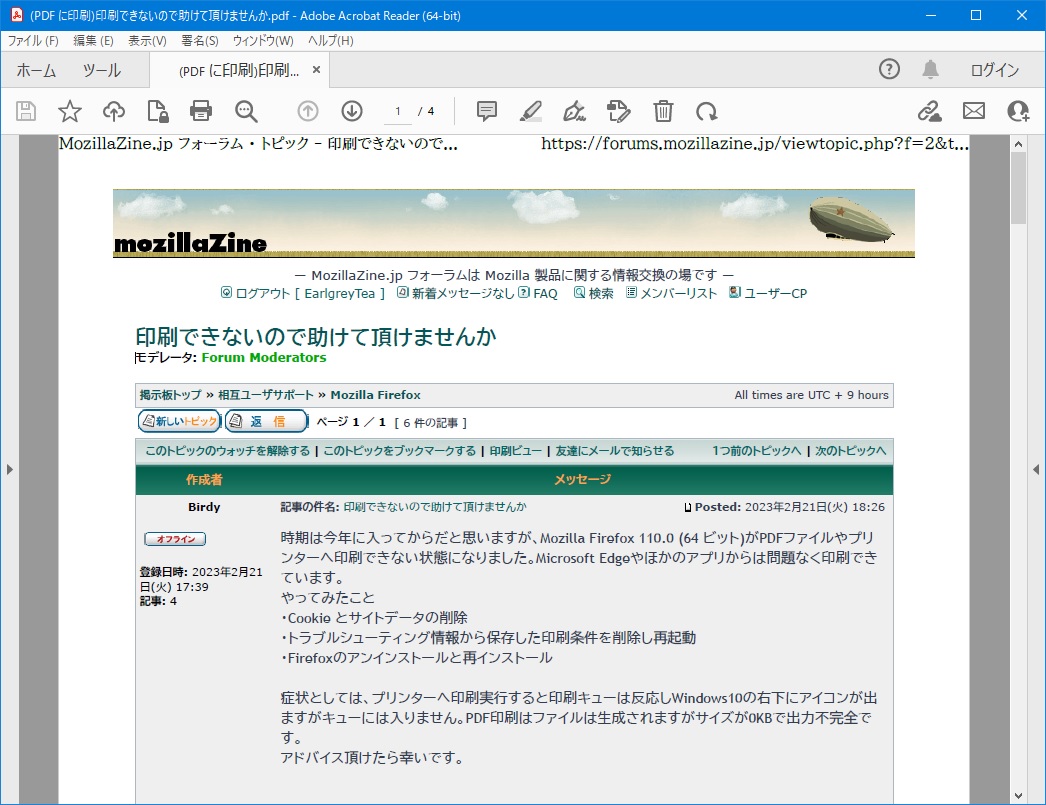Close the open PDF document tab
Screen dimensions: 1046x805
coord(316,69)
